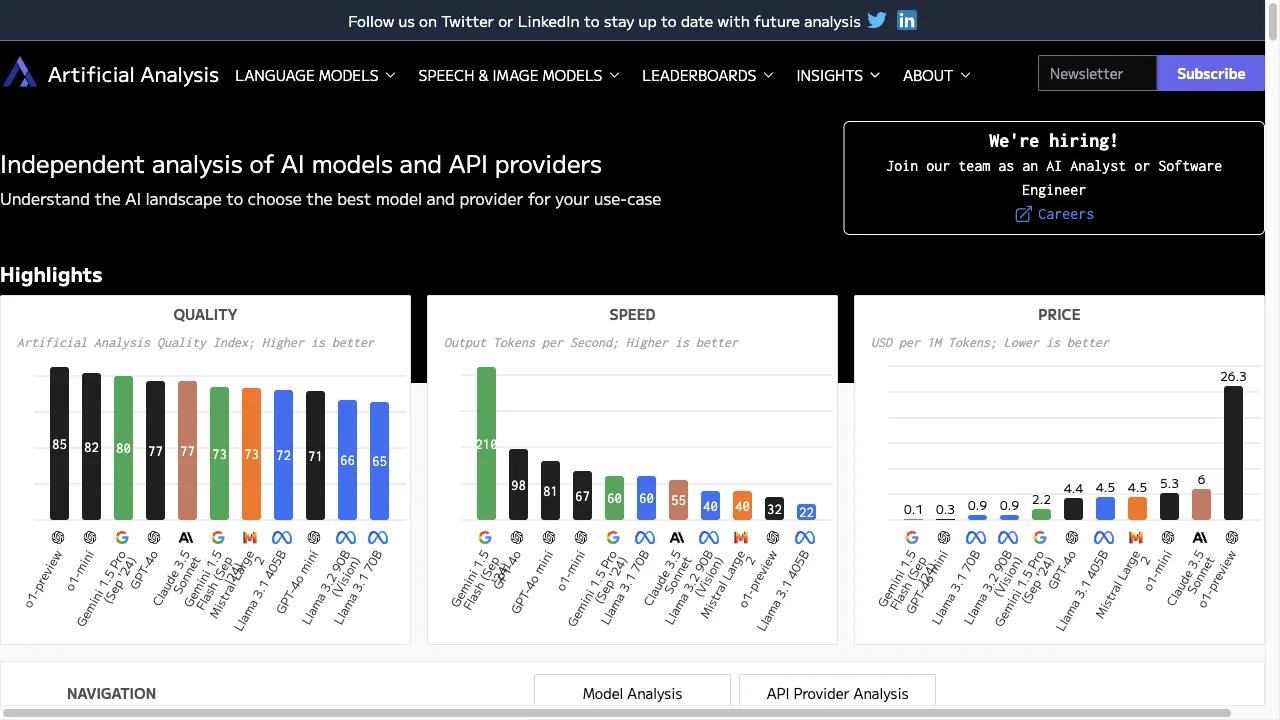This screenshot has height=720, width=1280.
Task: Click Meta logo under Llama 3.1 405B in Quality chart
Action: [282, 538]
